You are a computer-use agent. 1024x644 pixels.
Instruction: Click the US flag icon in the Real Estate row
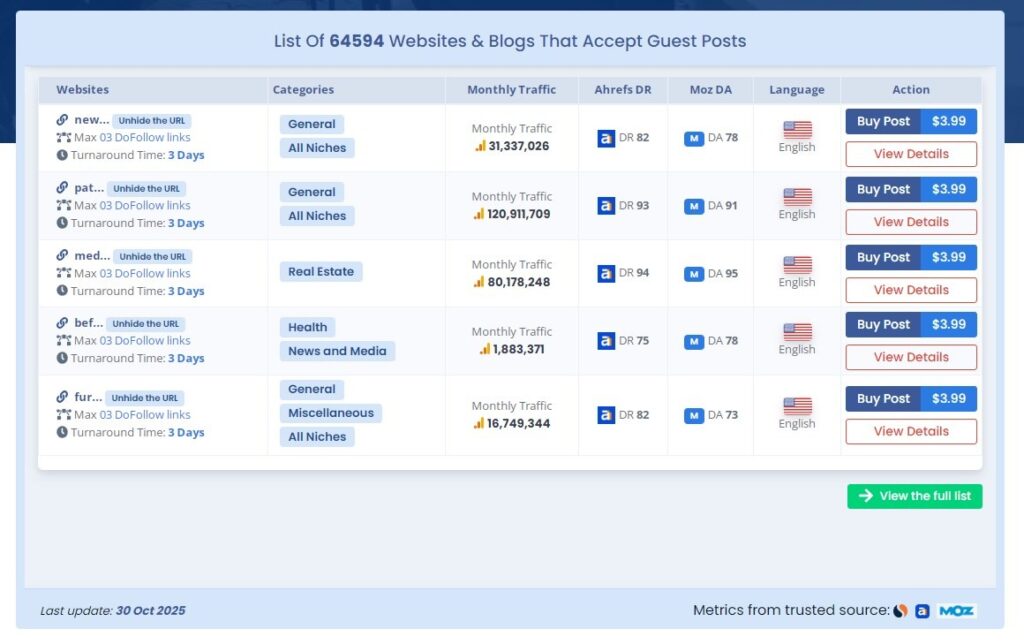click(x=797, y=265)
